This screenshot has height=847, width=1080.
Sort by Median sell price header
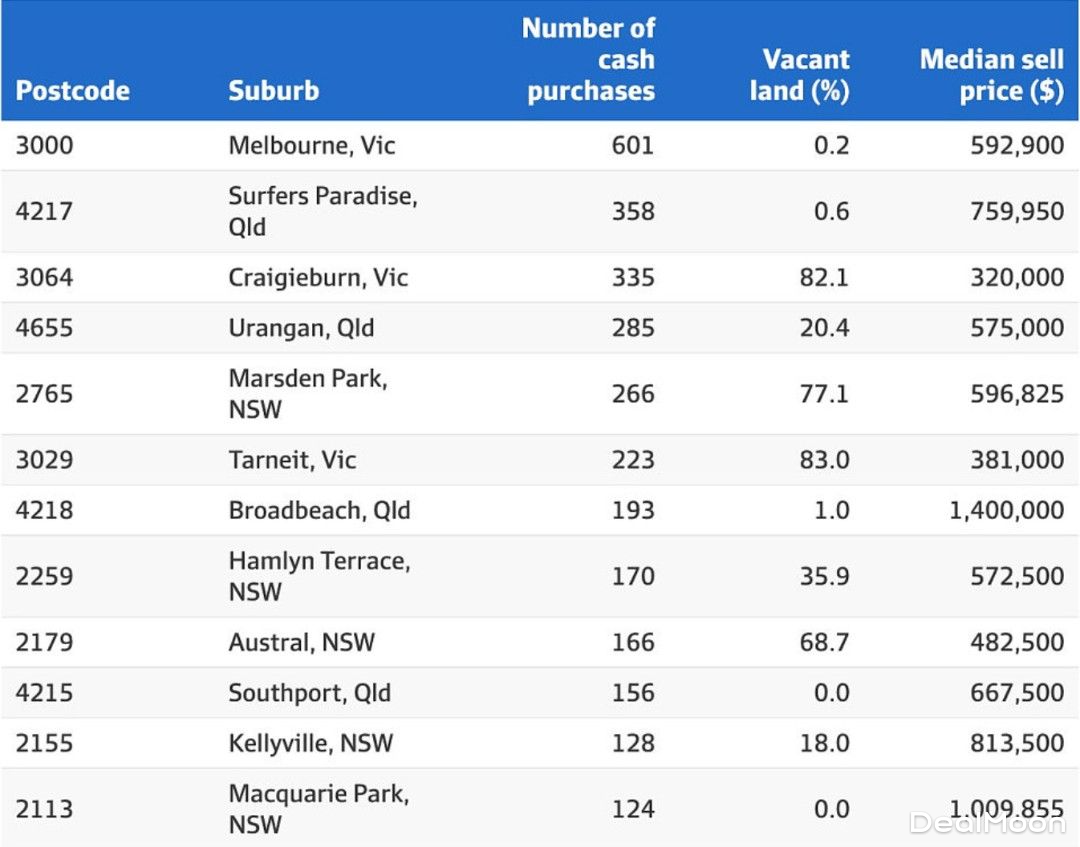[991, 75]
